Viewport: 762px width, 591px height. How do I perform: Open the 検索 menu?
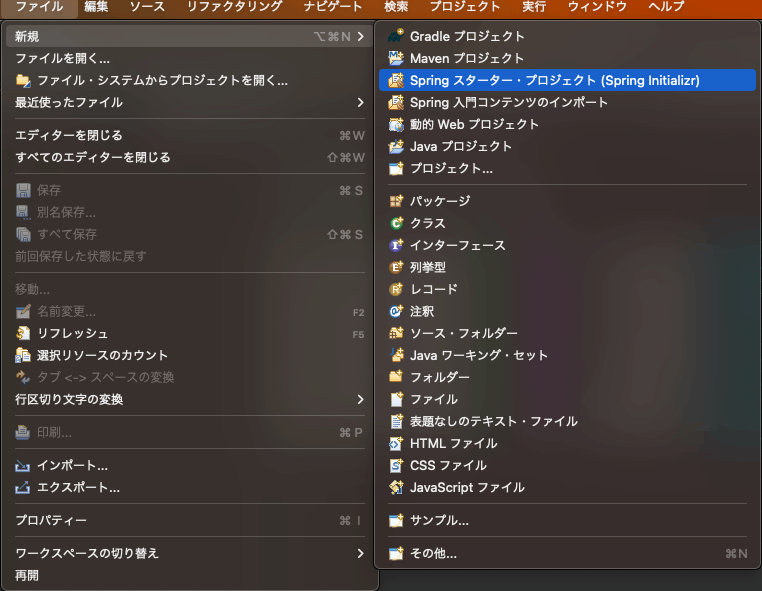[396, 7]
